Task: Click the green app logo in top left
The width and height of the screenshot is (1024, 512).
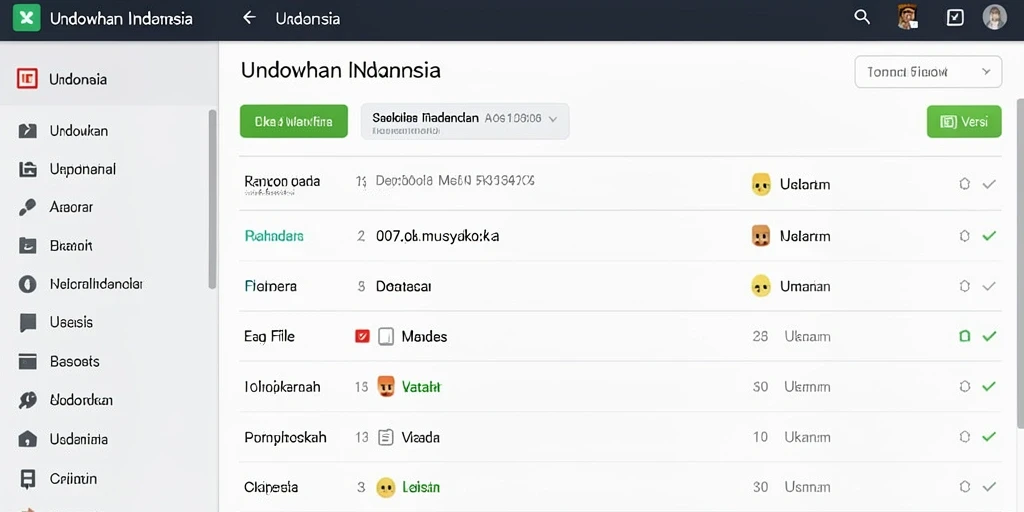Action: pyautogui.click(x=26, y=18)
